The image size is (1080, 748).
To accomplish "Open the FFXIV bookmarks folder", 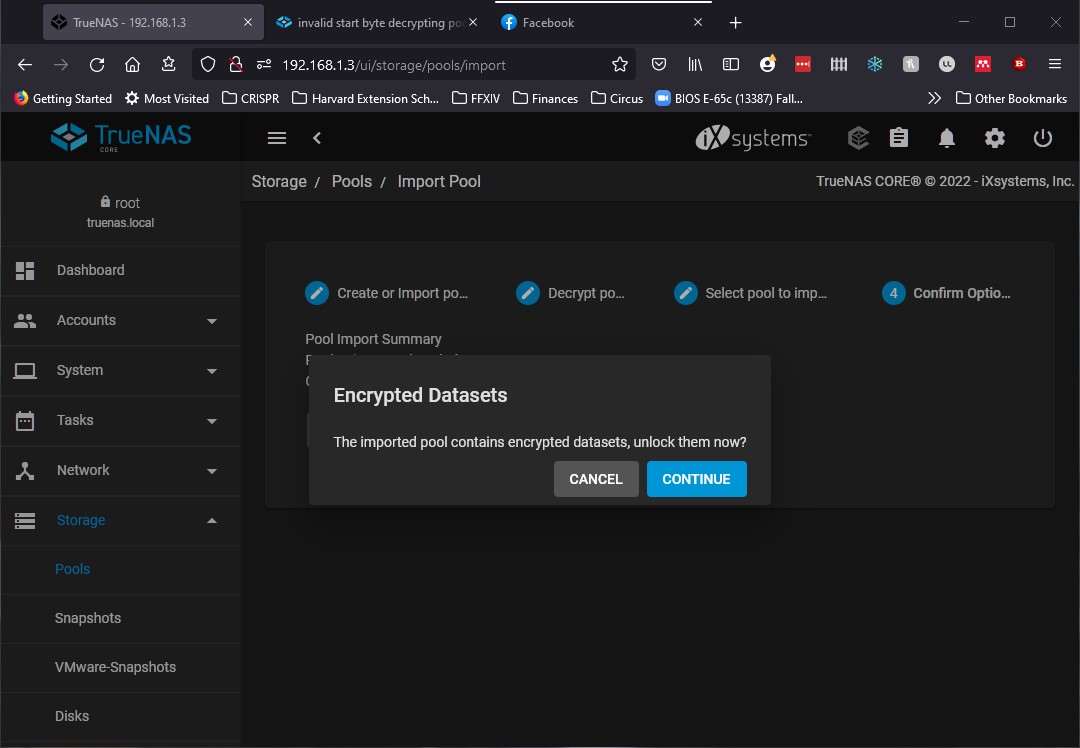I will point(476,98).
